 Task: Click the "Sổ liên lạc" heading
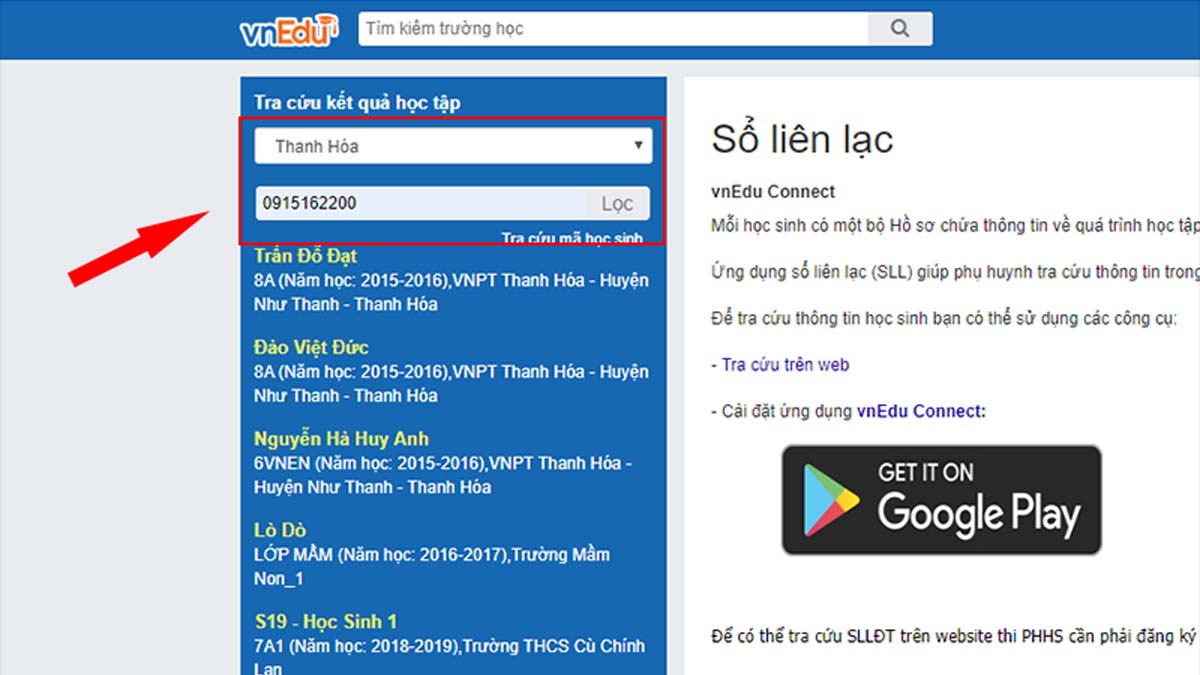803,139
